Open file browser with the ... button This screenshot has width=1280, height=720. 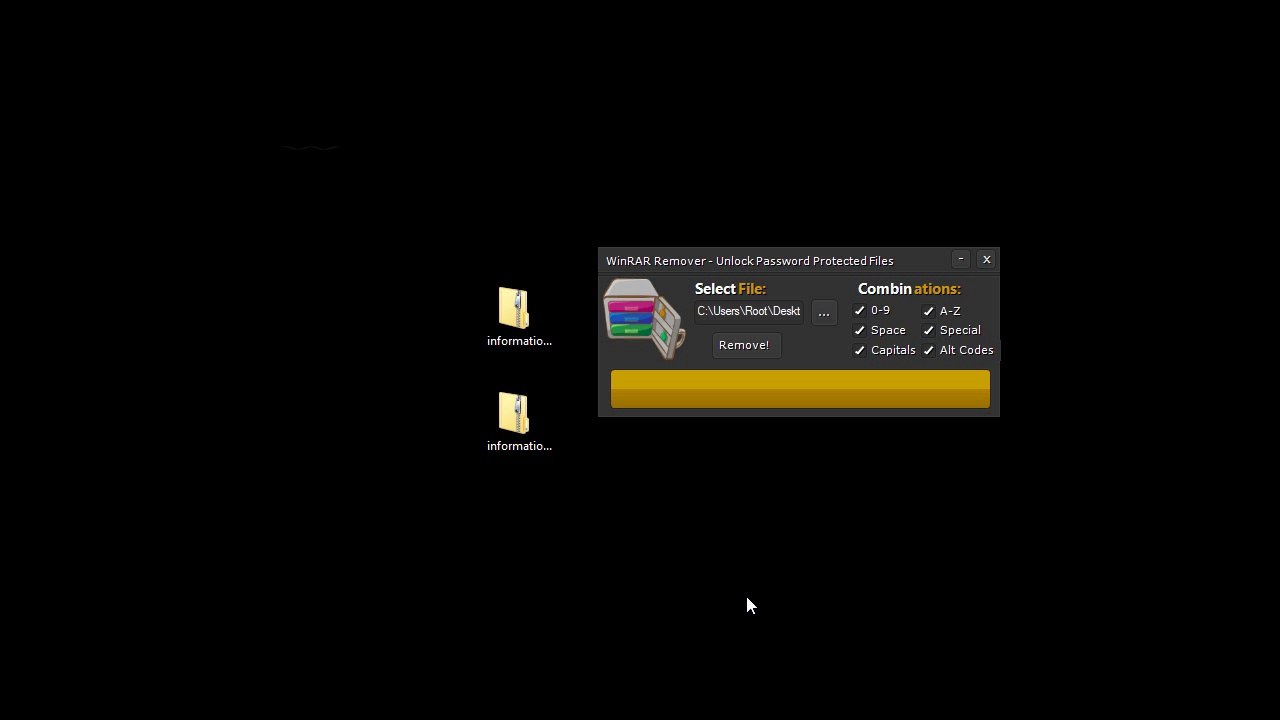coord(824,312)
